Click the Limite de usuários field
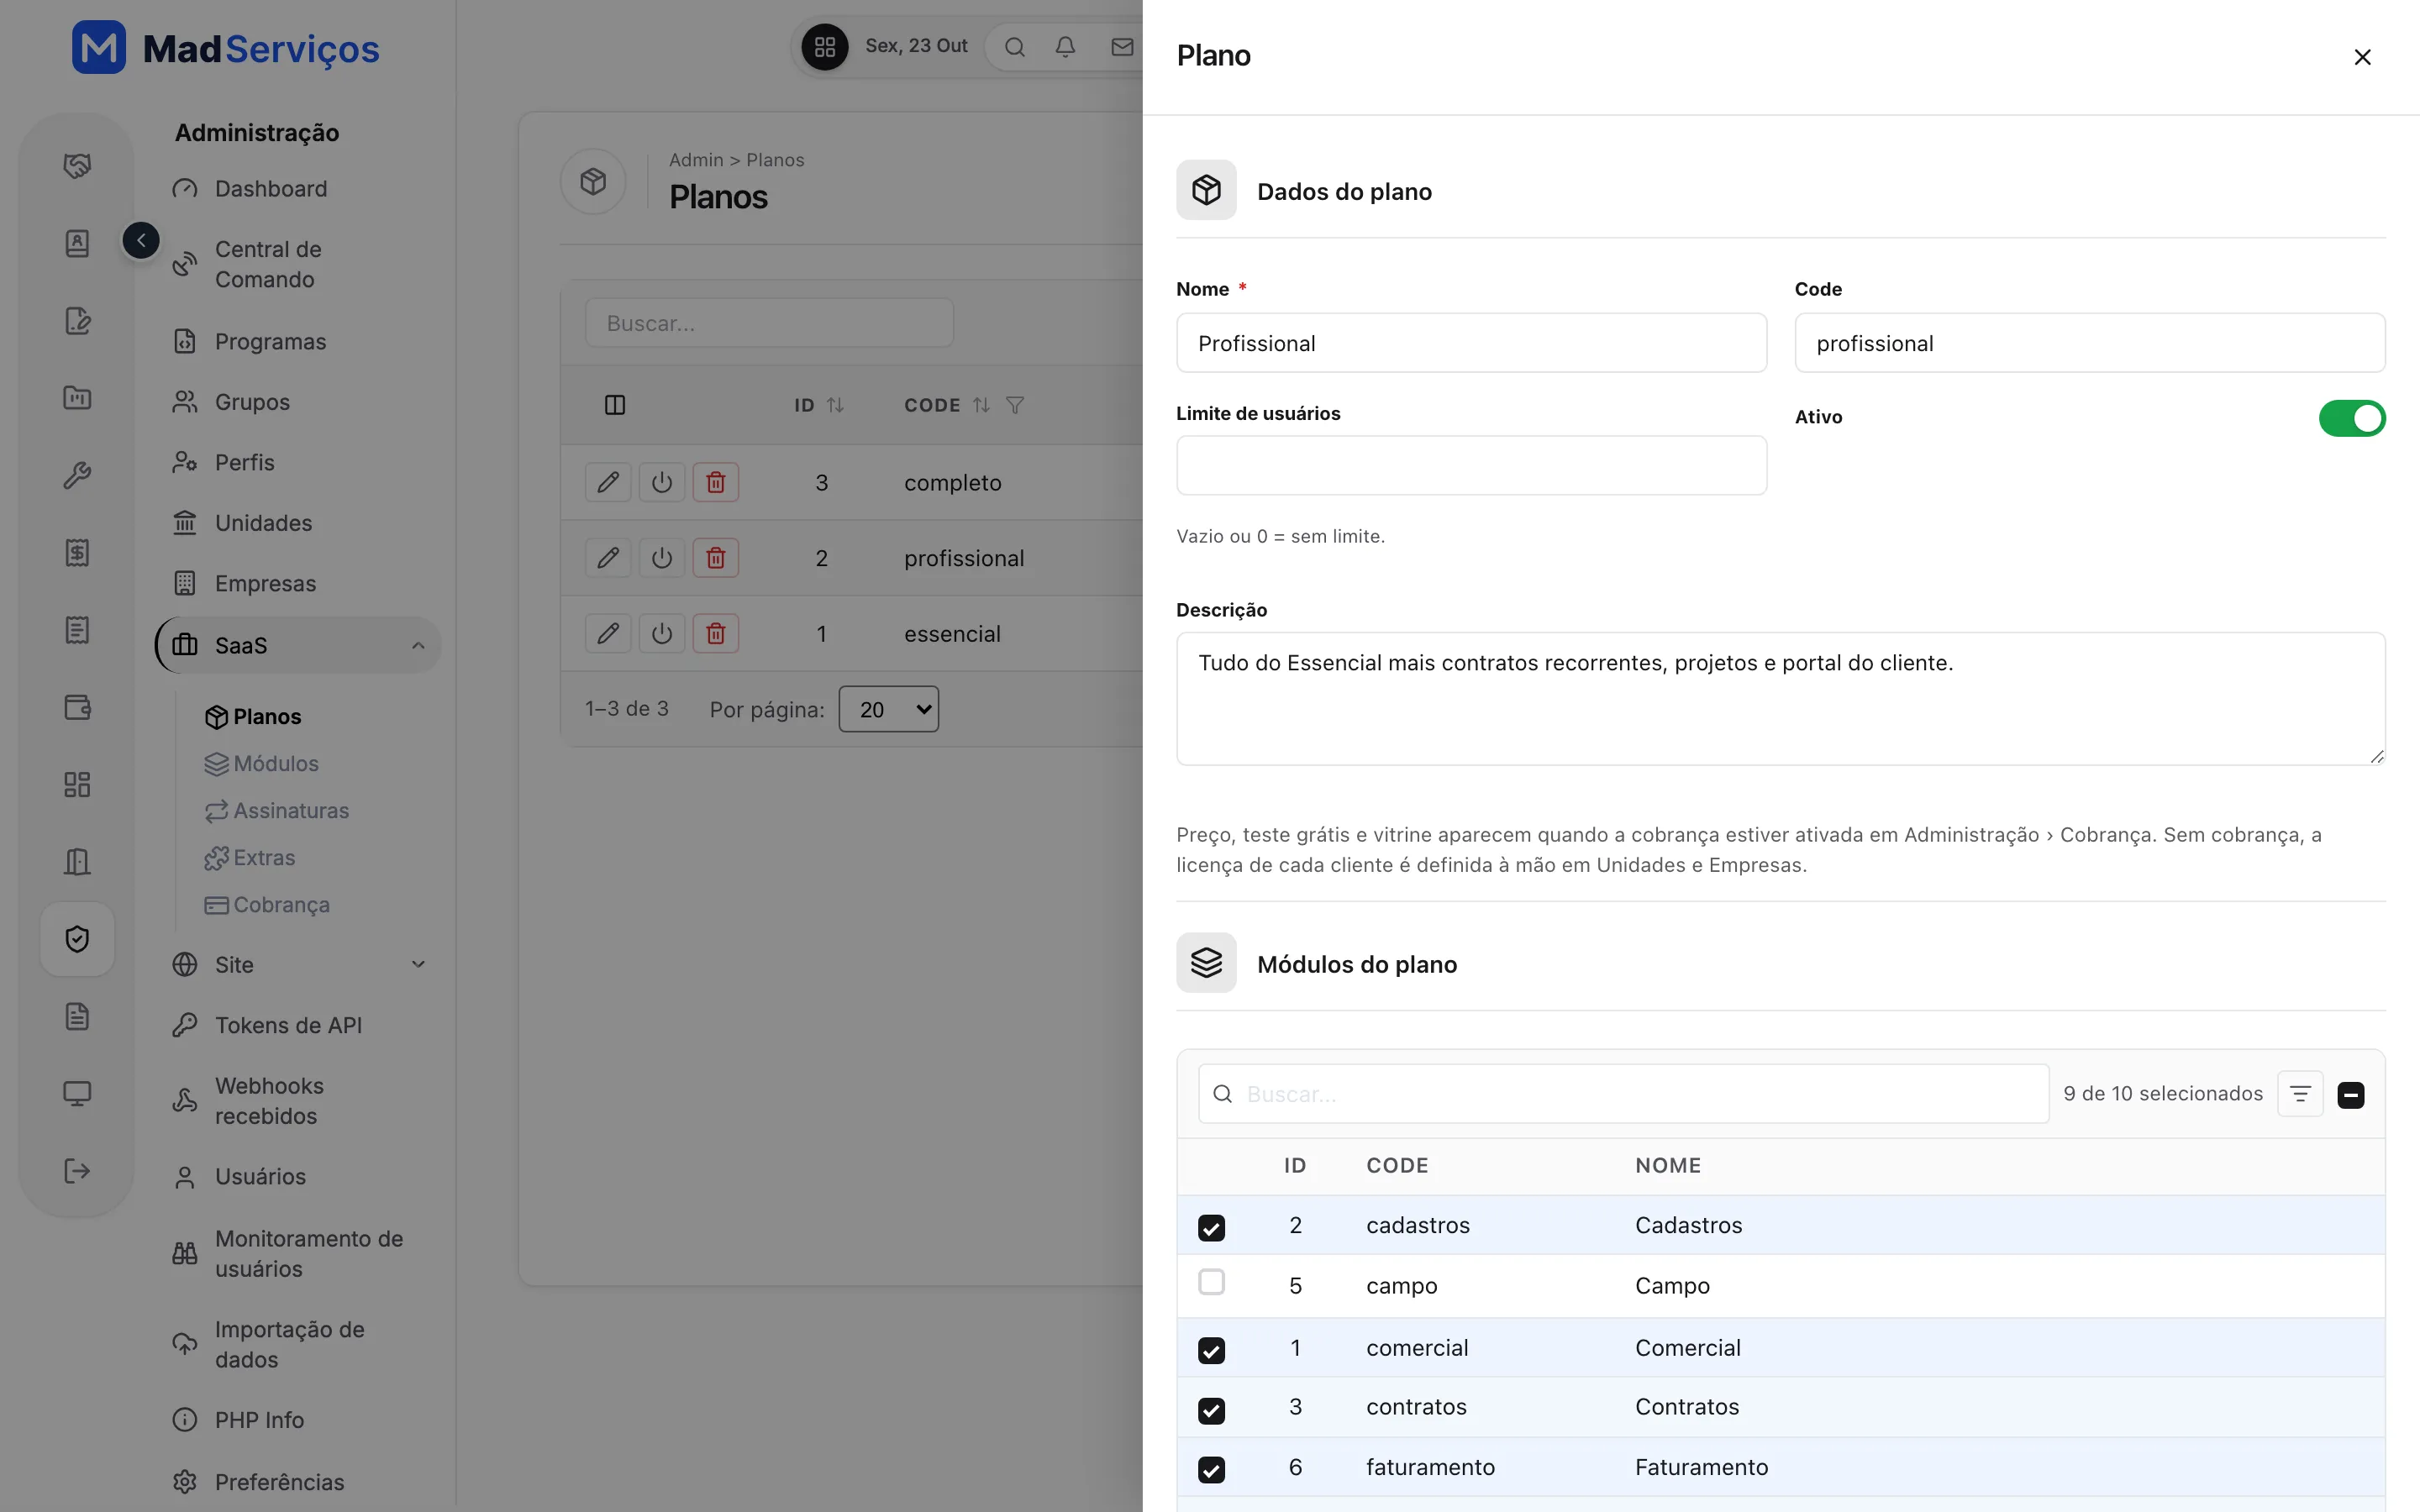This screenshot has width=2420, height=1512. click(1471, 465)
